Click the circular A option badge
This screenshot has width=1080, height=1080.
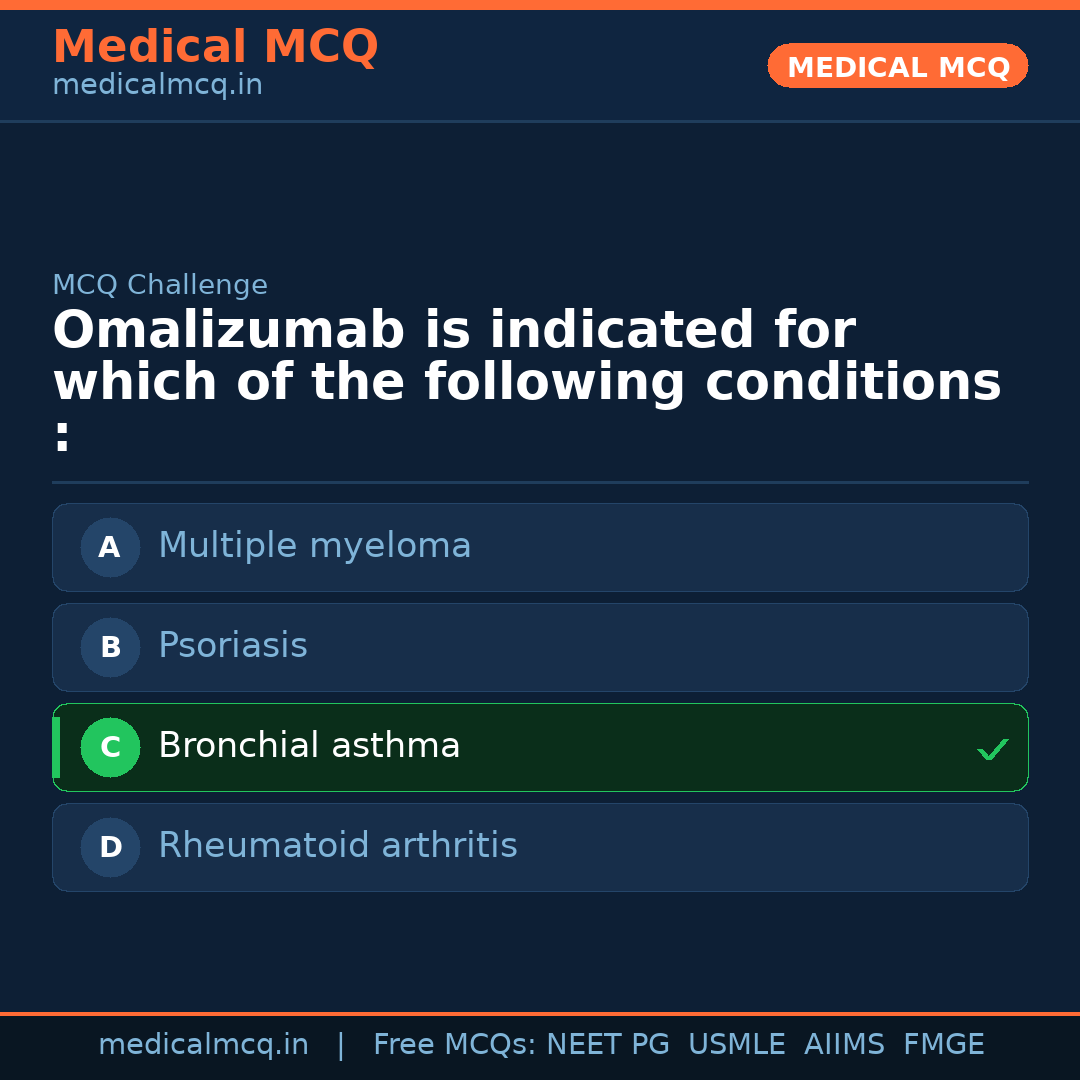click(x=110, y=547)
